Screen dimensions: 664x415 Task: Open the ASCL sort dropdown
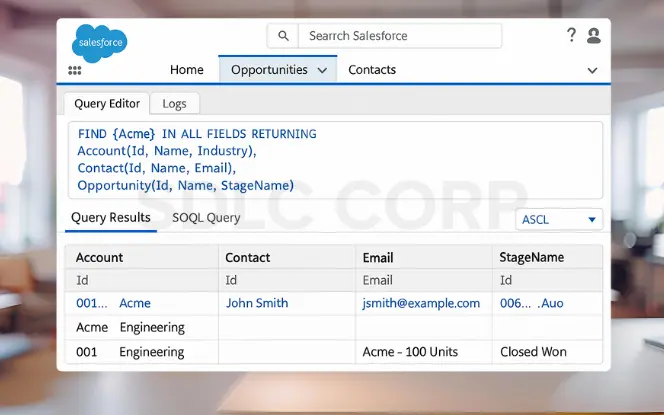(x=559, y=219)
